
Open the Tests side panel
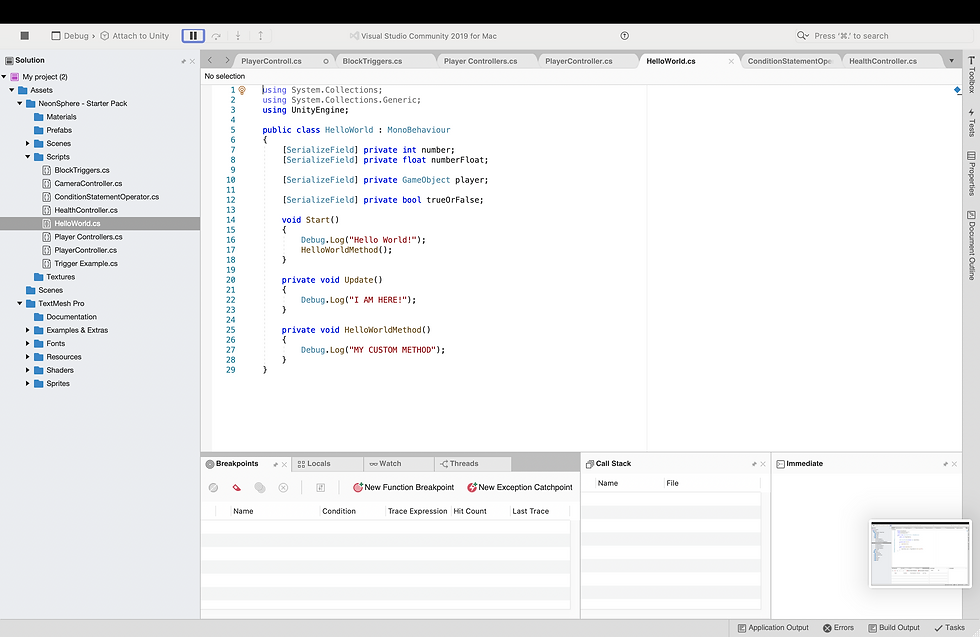click(970, 123)
